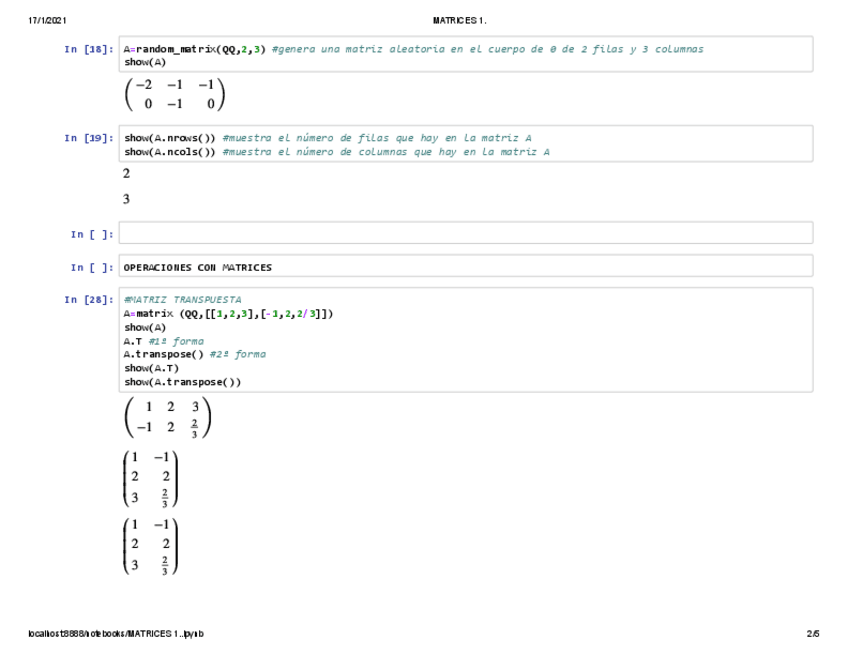Click the show(A.ncols()) code line
The image size is (848, 655).
point(336,152)
